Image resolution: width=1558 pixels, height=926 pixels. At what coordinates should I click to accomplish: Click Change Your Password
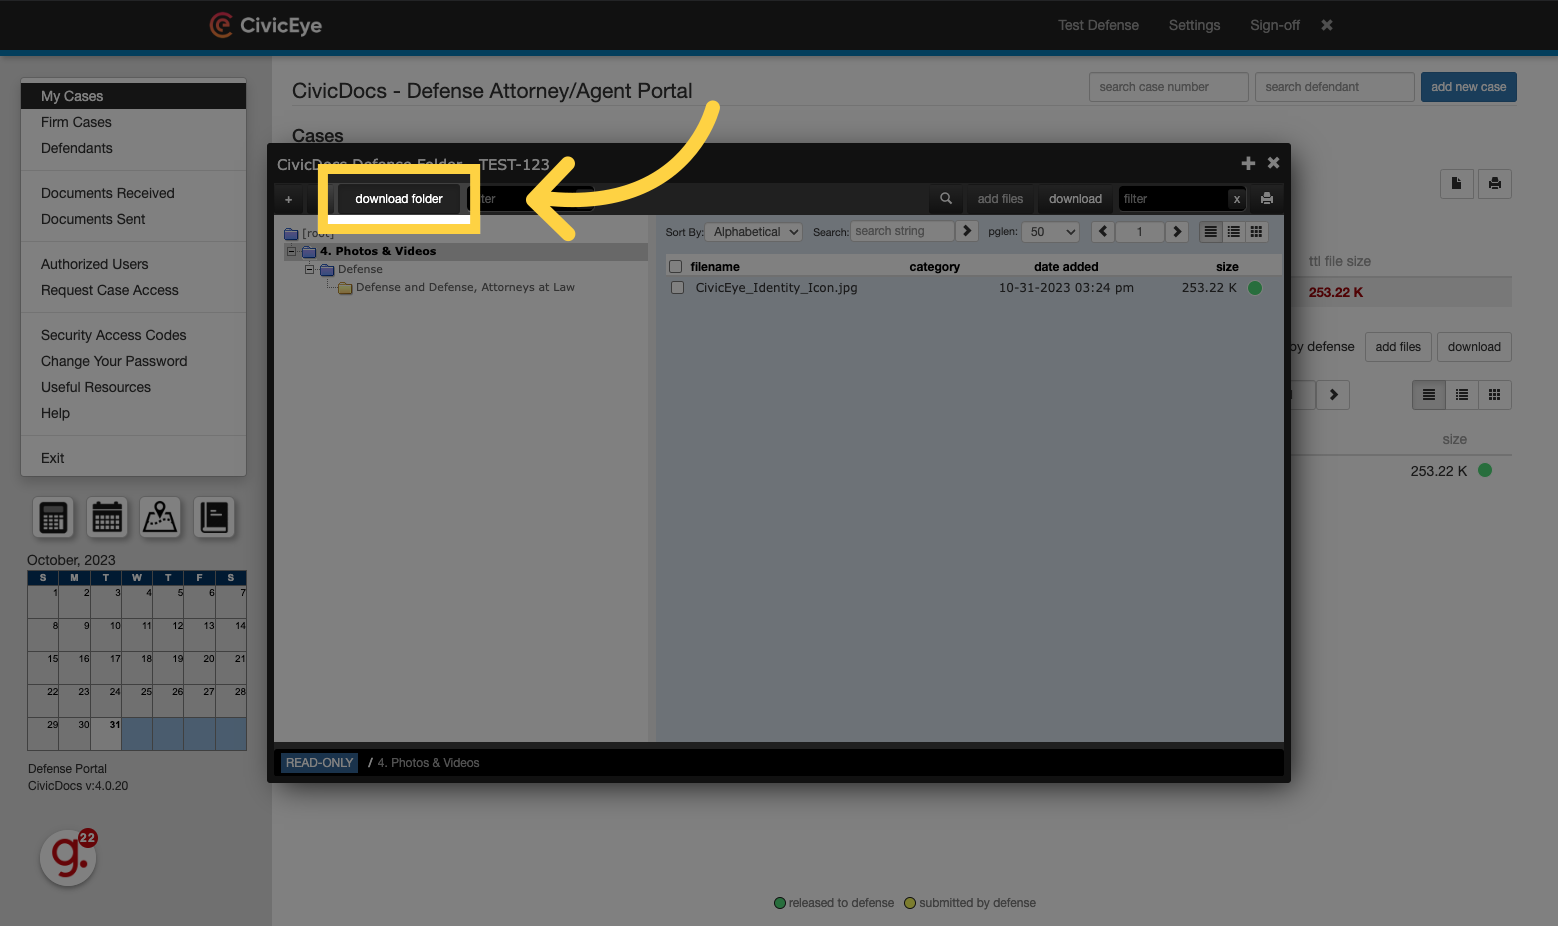pos(114,361)
